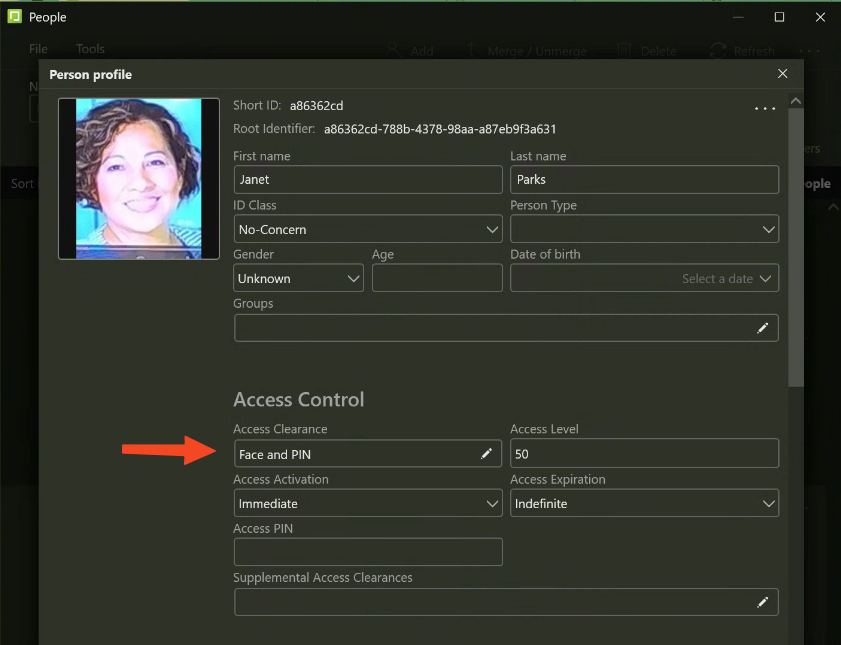This screenshot has width=841, height=645.
Task: Click the Refresh icon in the toolbar
Action: pos(718,50)
